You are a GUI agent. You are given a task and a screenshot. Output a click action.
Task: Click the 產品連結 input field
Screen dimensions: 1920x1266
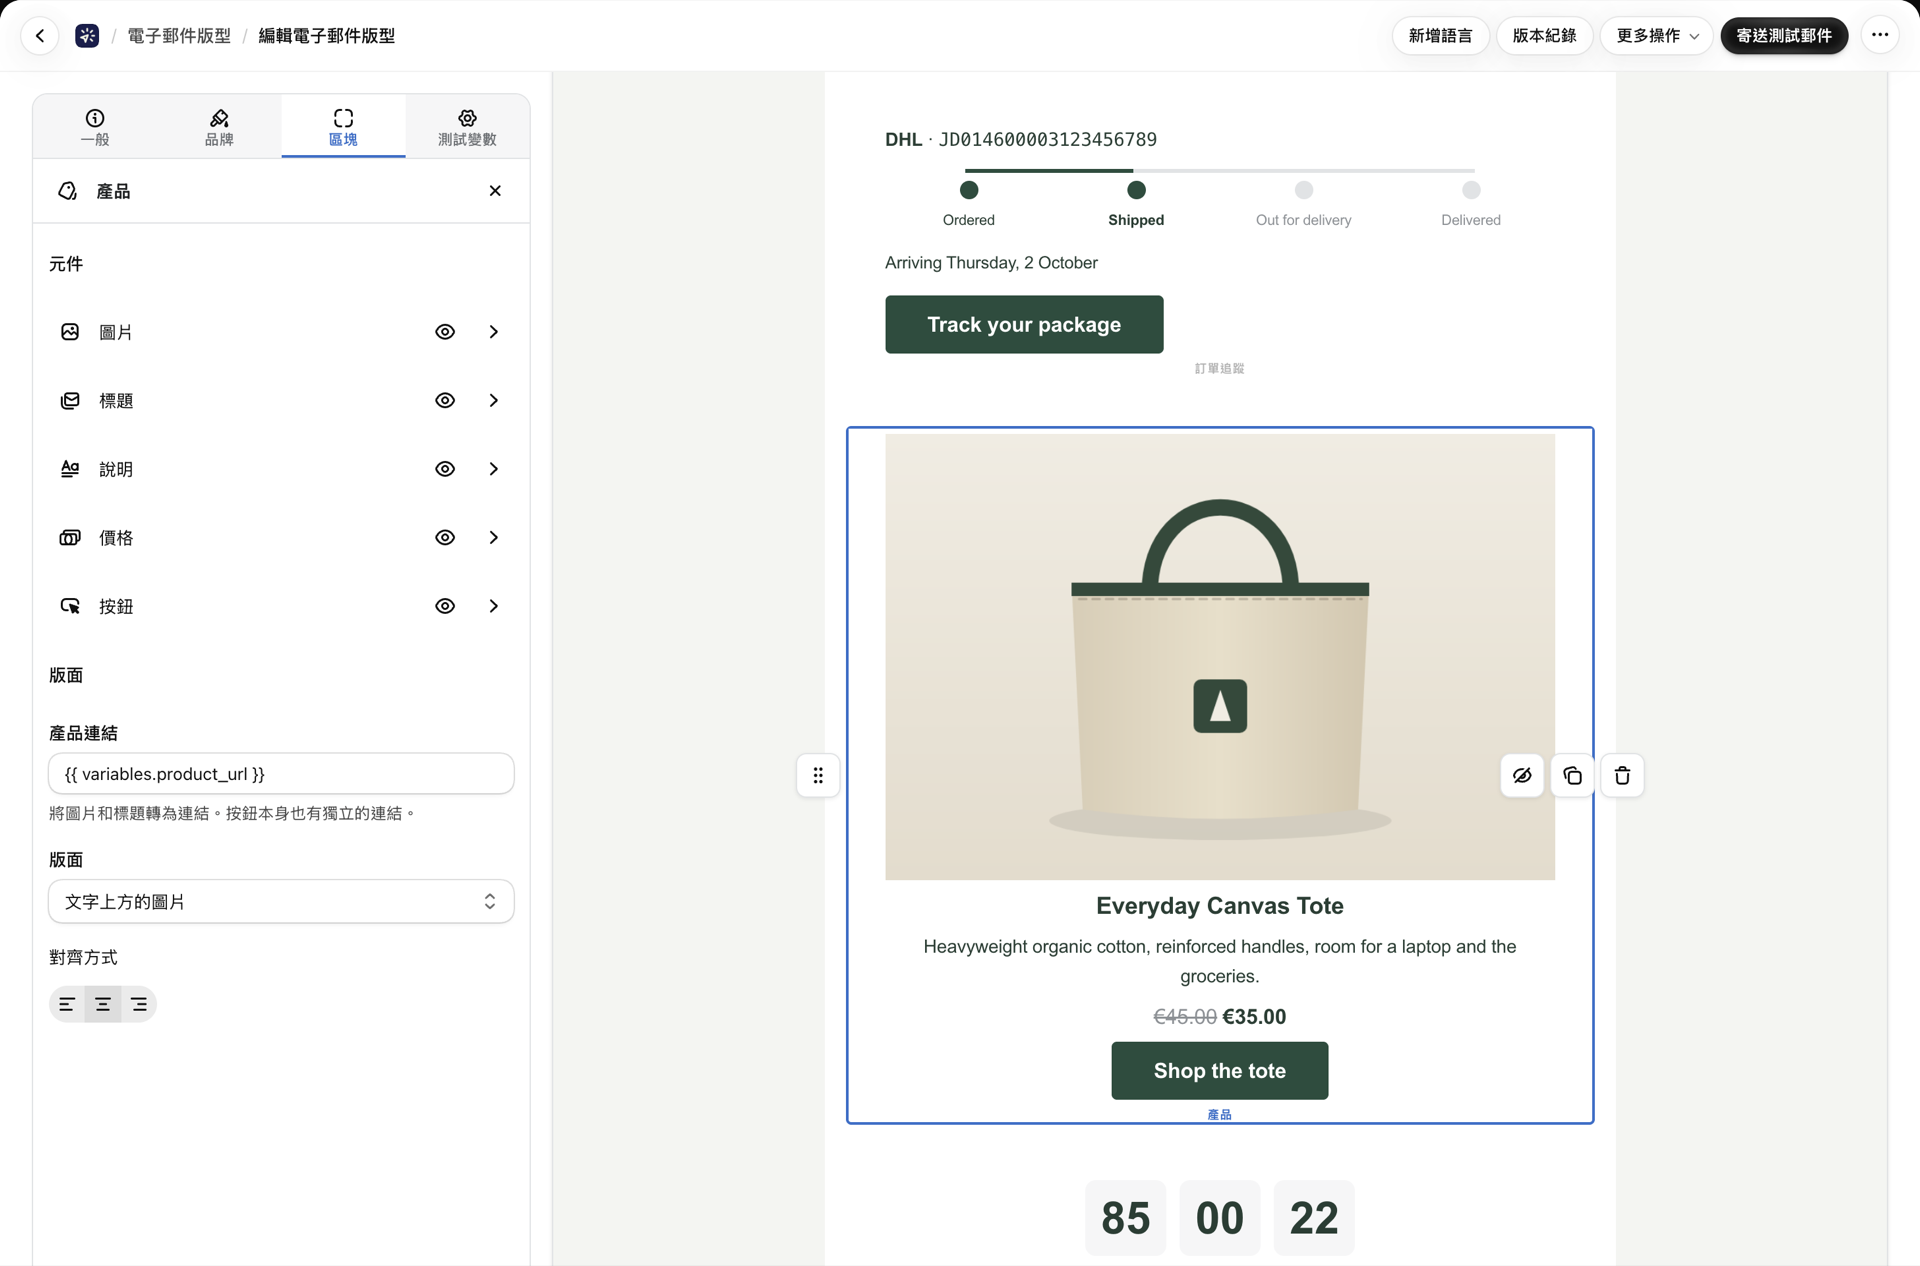[281, 774]
